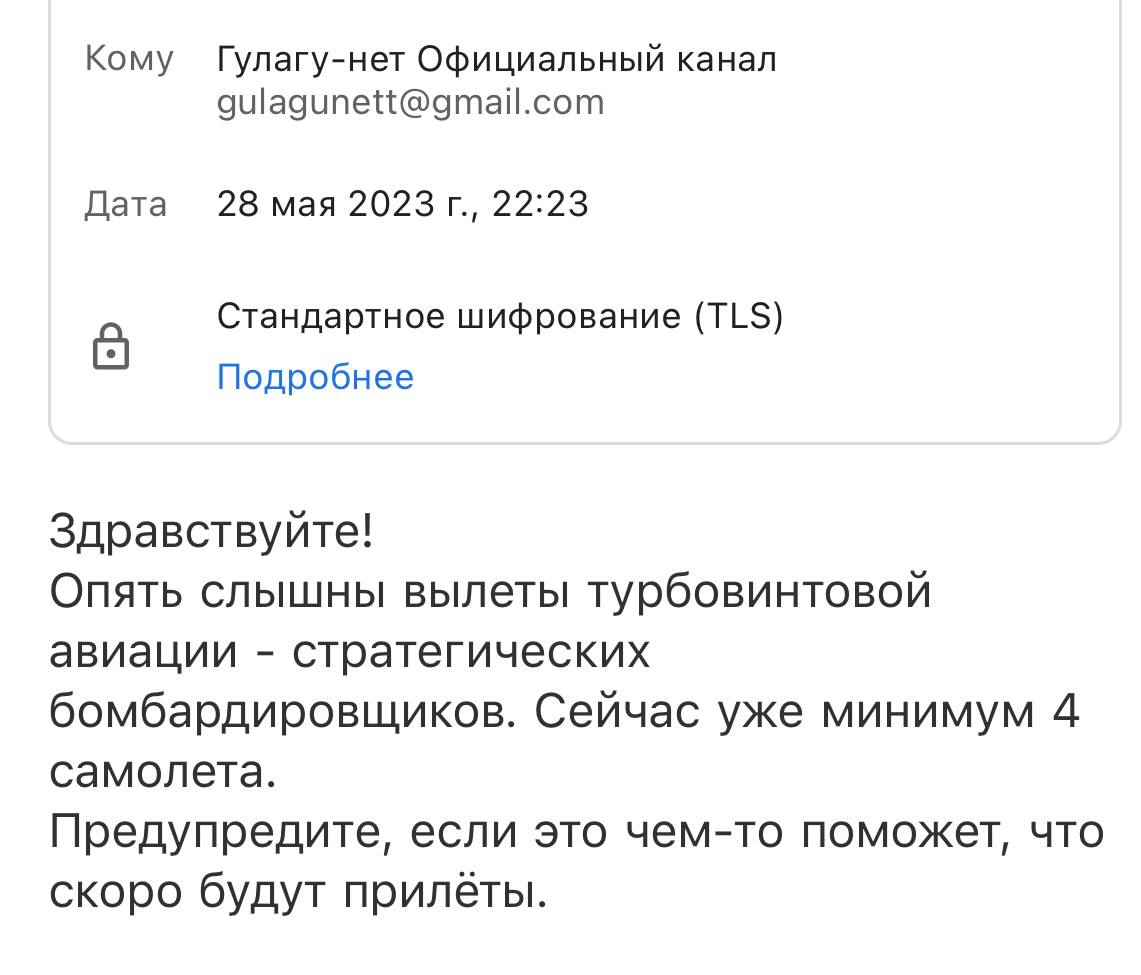The image size is (1141, 975).
Task: Click the greeting Здравствуйте! in the message
Action: click(x=211, y=531)
